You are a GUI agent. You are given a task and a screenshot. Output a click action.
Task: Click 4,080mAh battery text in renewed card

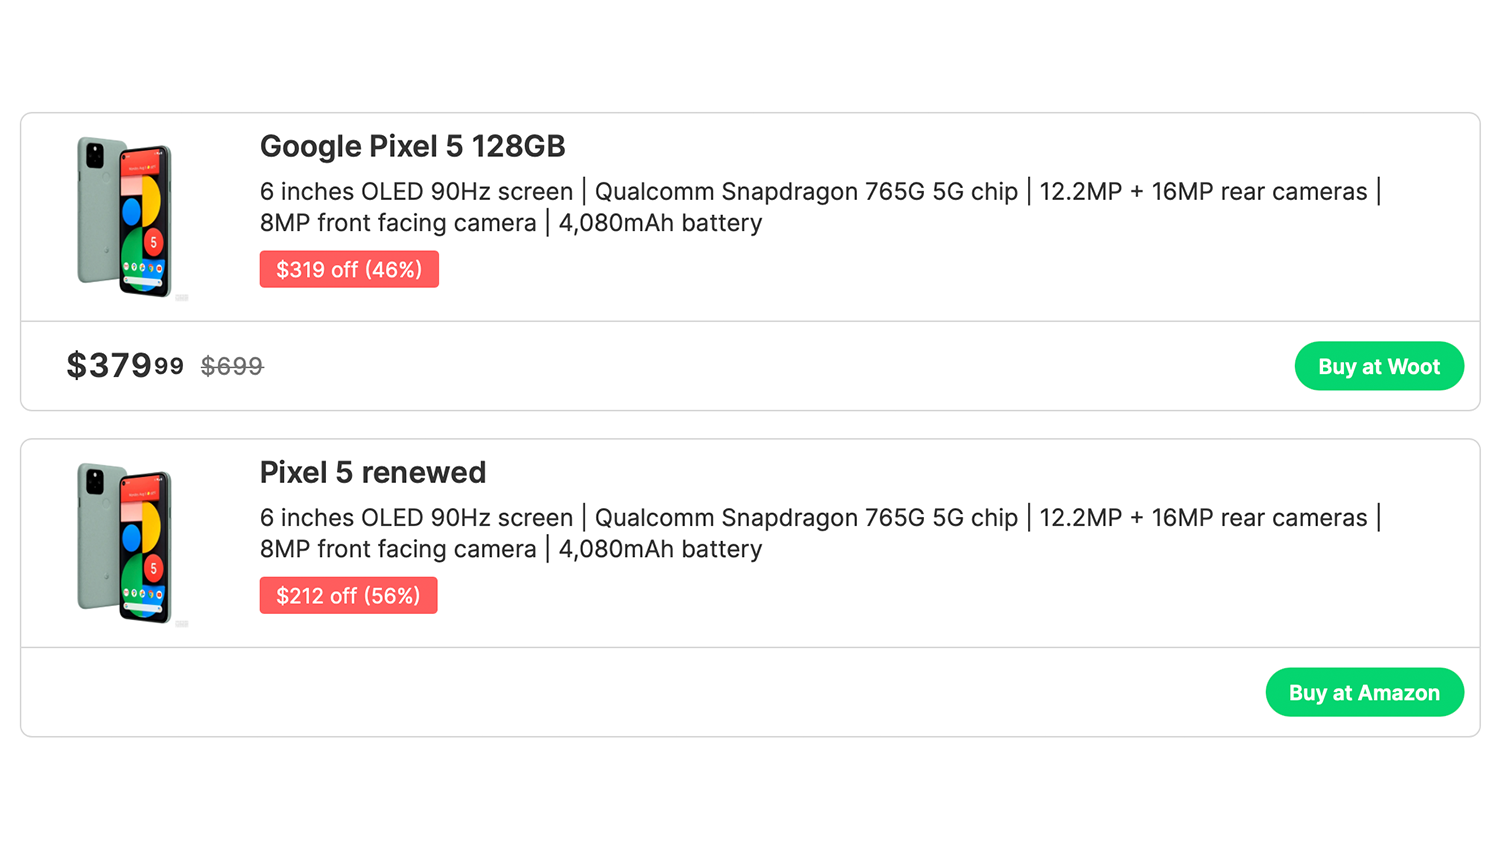pos(660,549)
